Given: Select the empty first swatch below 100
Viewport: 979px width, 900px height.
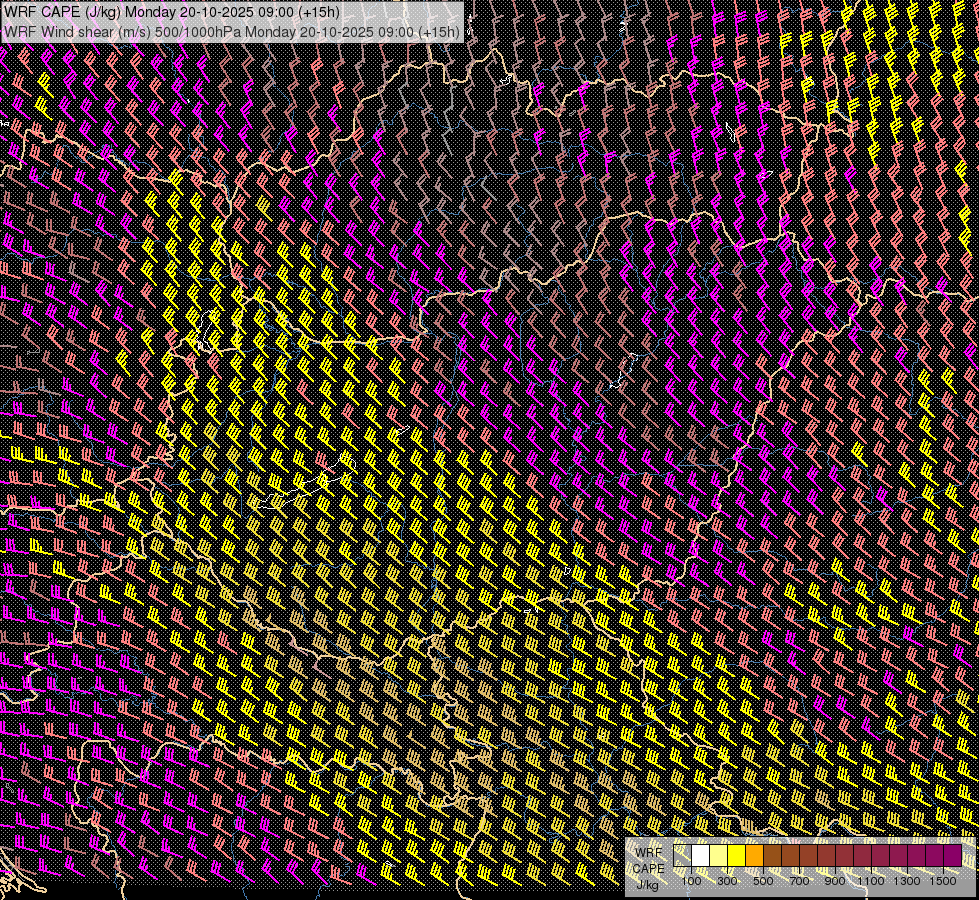Looking at the screenshot, I should (x=683, y=855).
